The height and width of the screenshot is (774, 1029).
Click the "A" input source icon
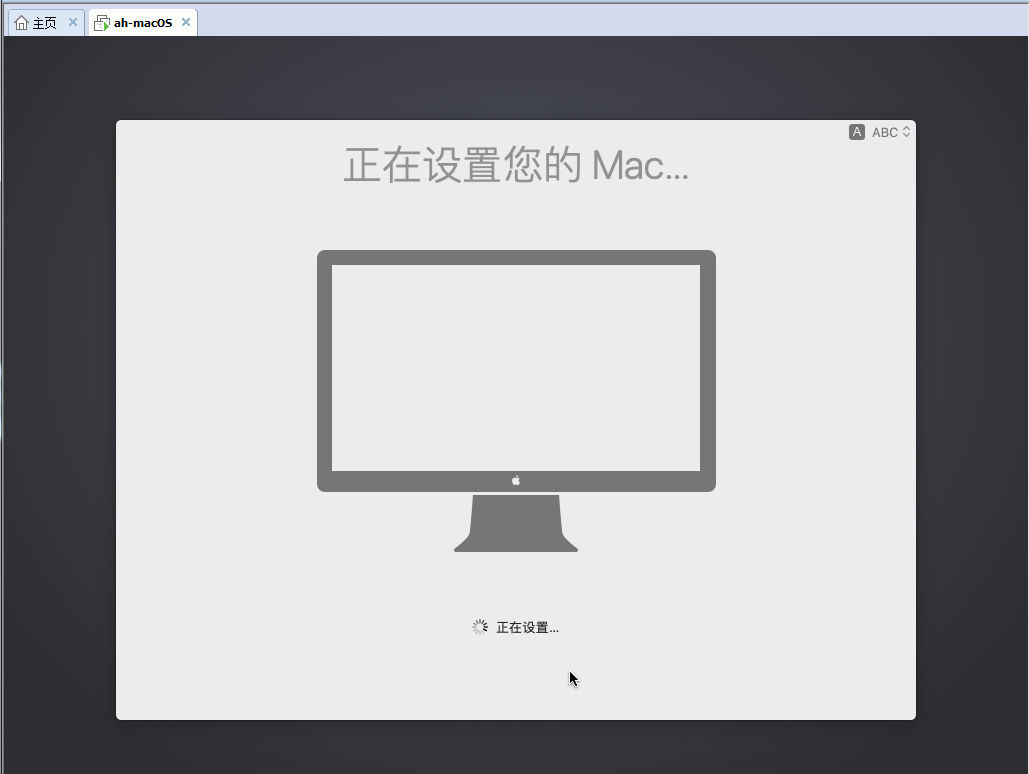point(856,132)
